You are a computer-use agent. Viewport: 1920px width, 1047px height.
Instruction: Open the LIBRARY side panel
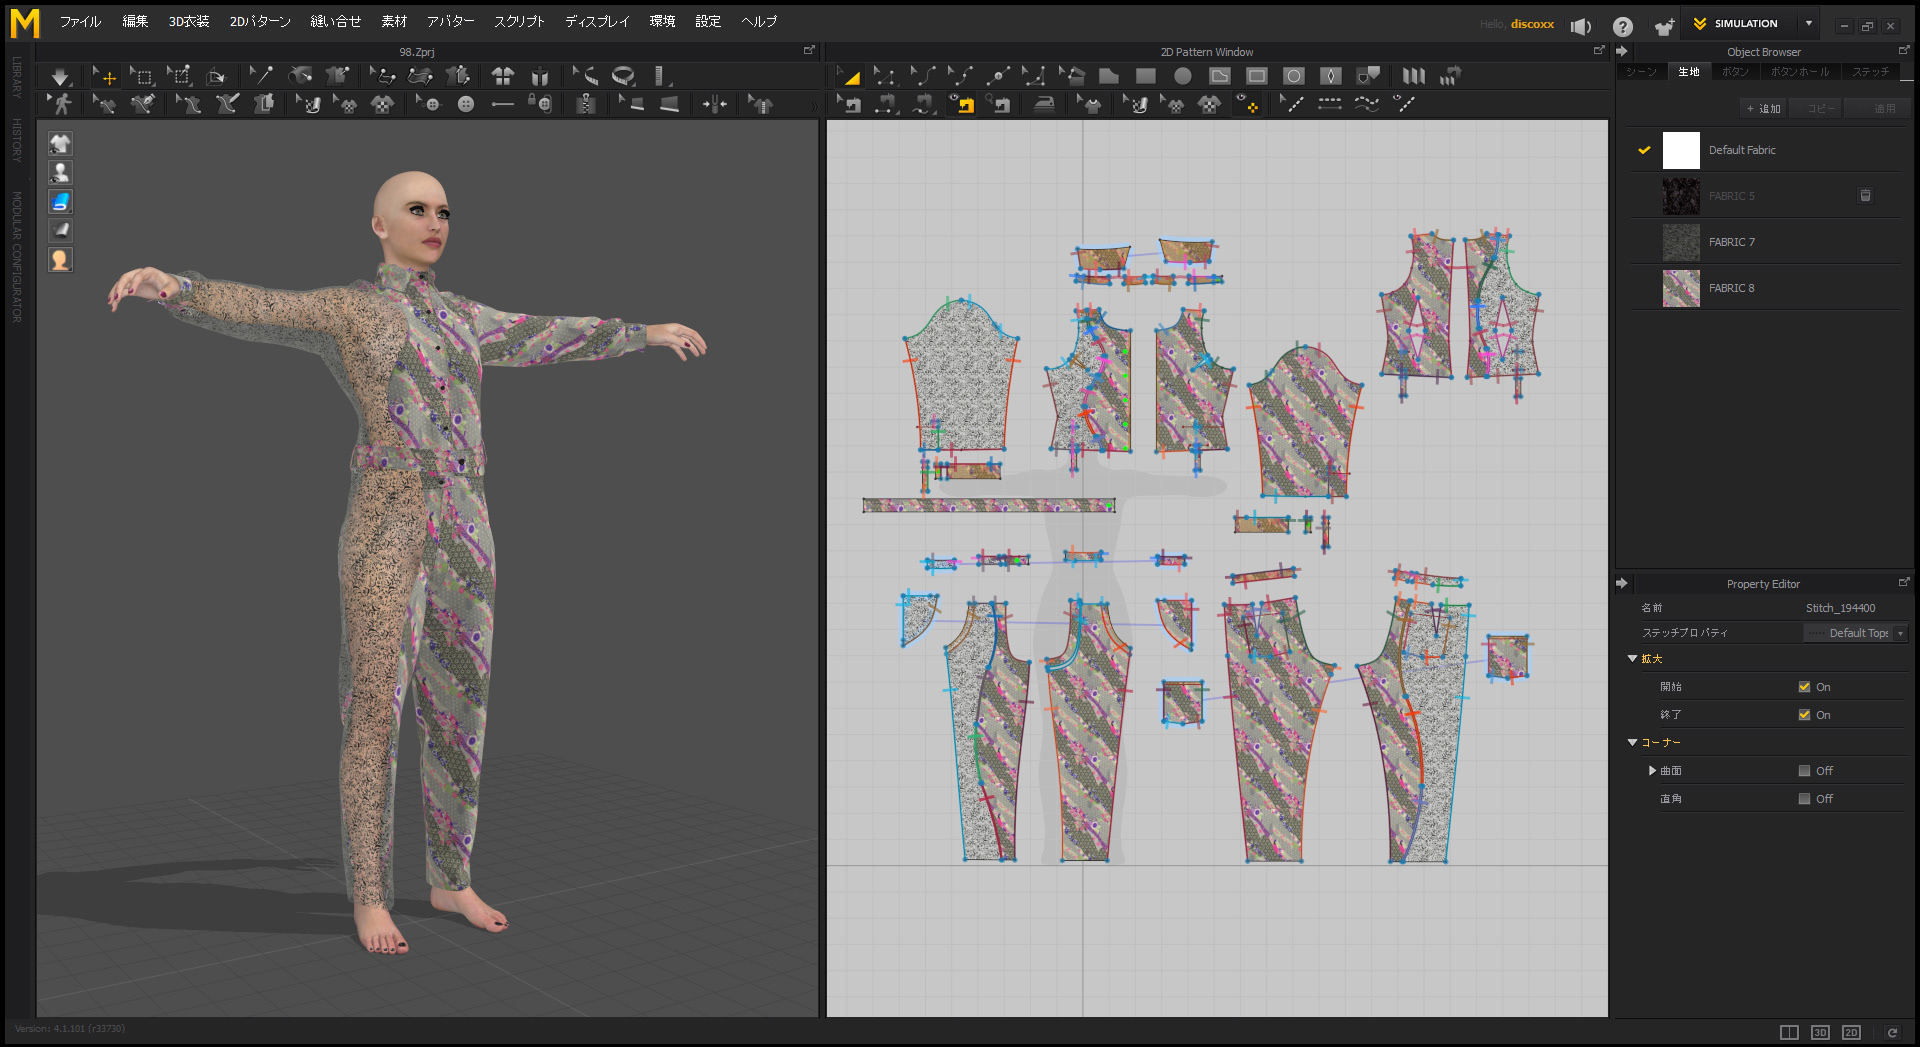17,77
